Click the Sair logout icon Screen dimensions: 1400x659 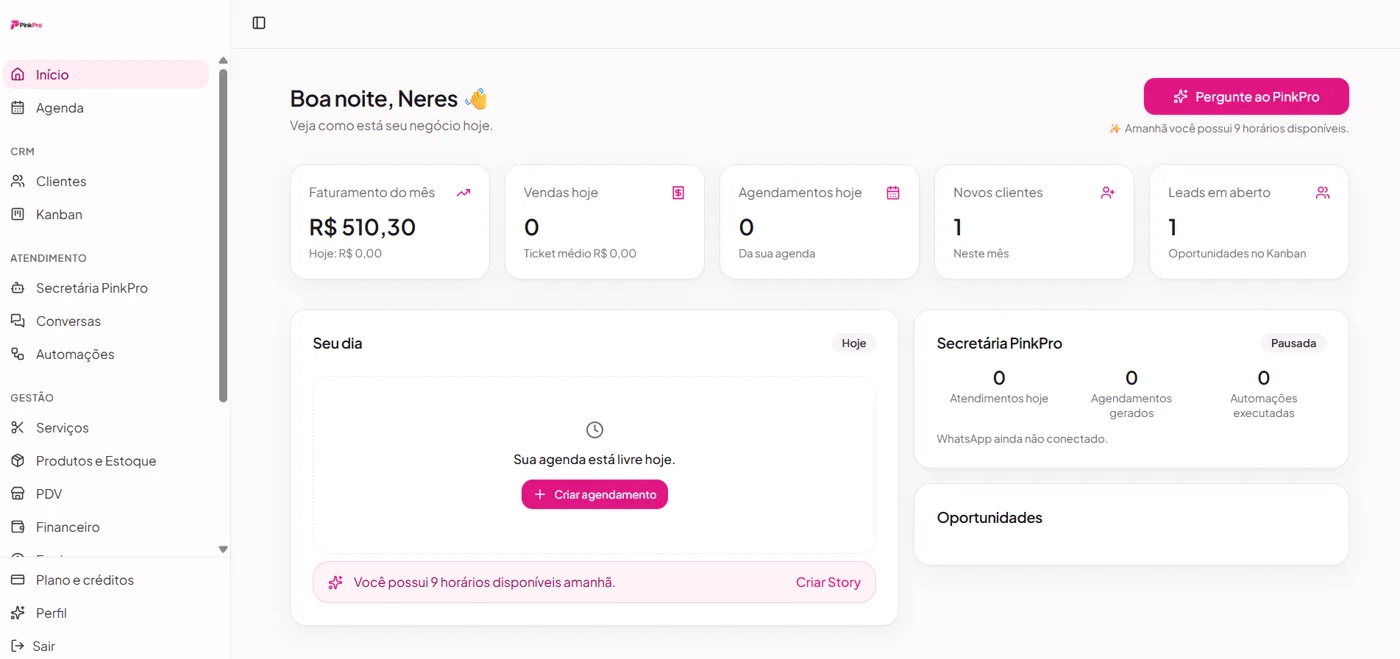click(17, 646)
